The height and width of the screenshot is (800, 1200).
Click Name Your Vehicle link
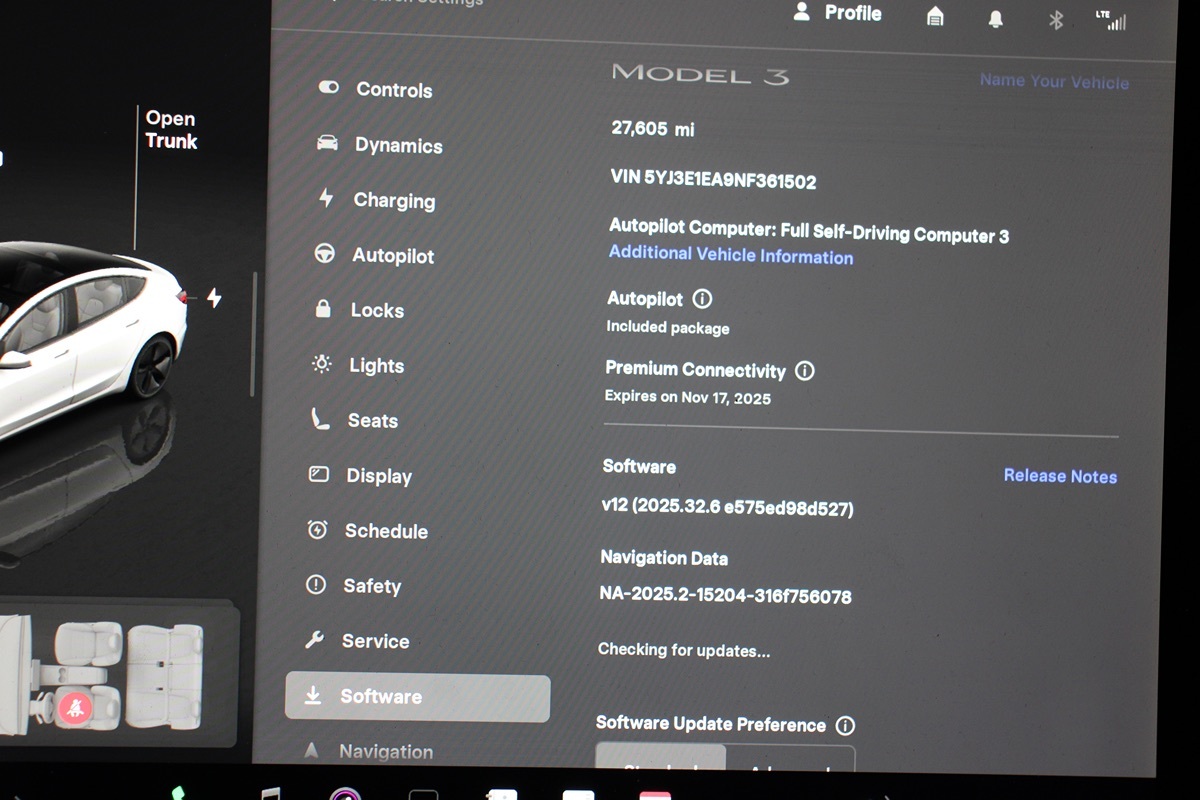pos(1054,82)
